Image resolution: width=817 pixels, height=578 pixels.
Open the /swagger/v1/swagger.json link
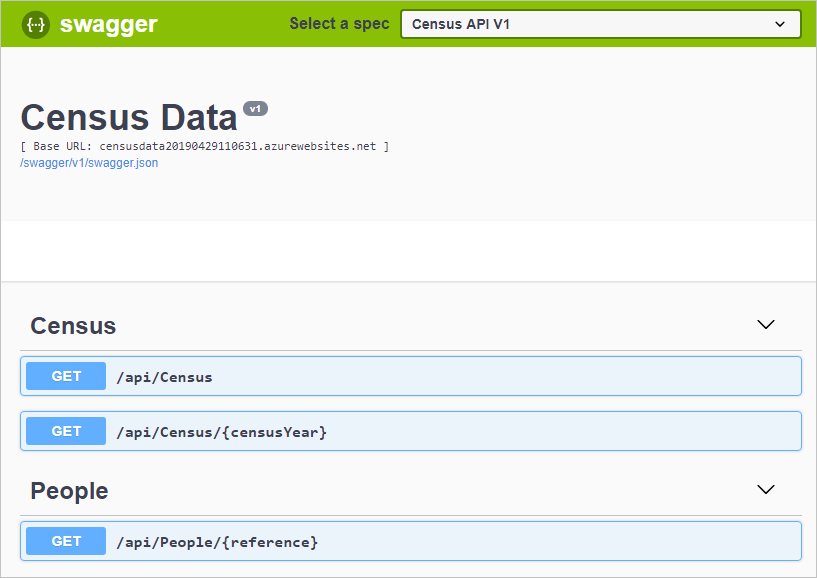89,163
